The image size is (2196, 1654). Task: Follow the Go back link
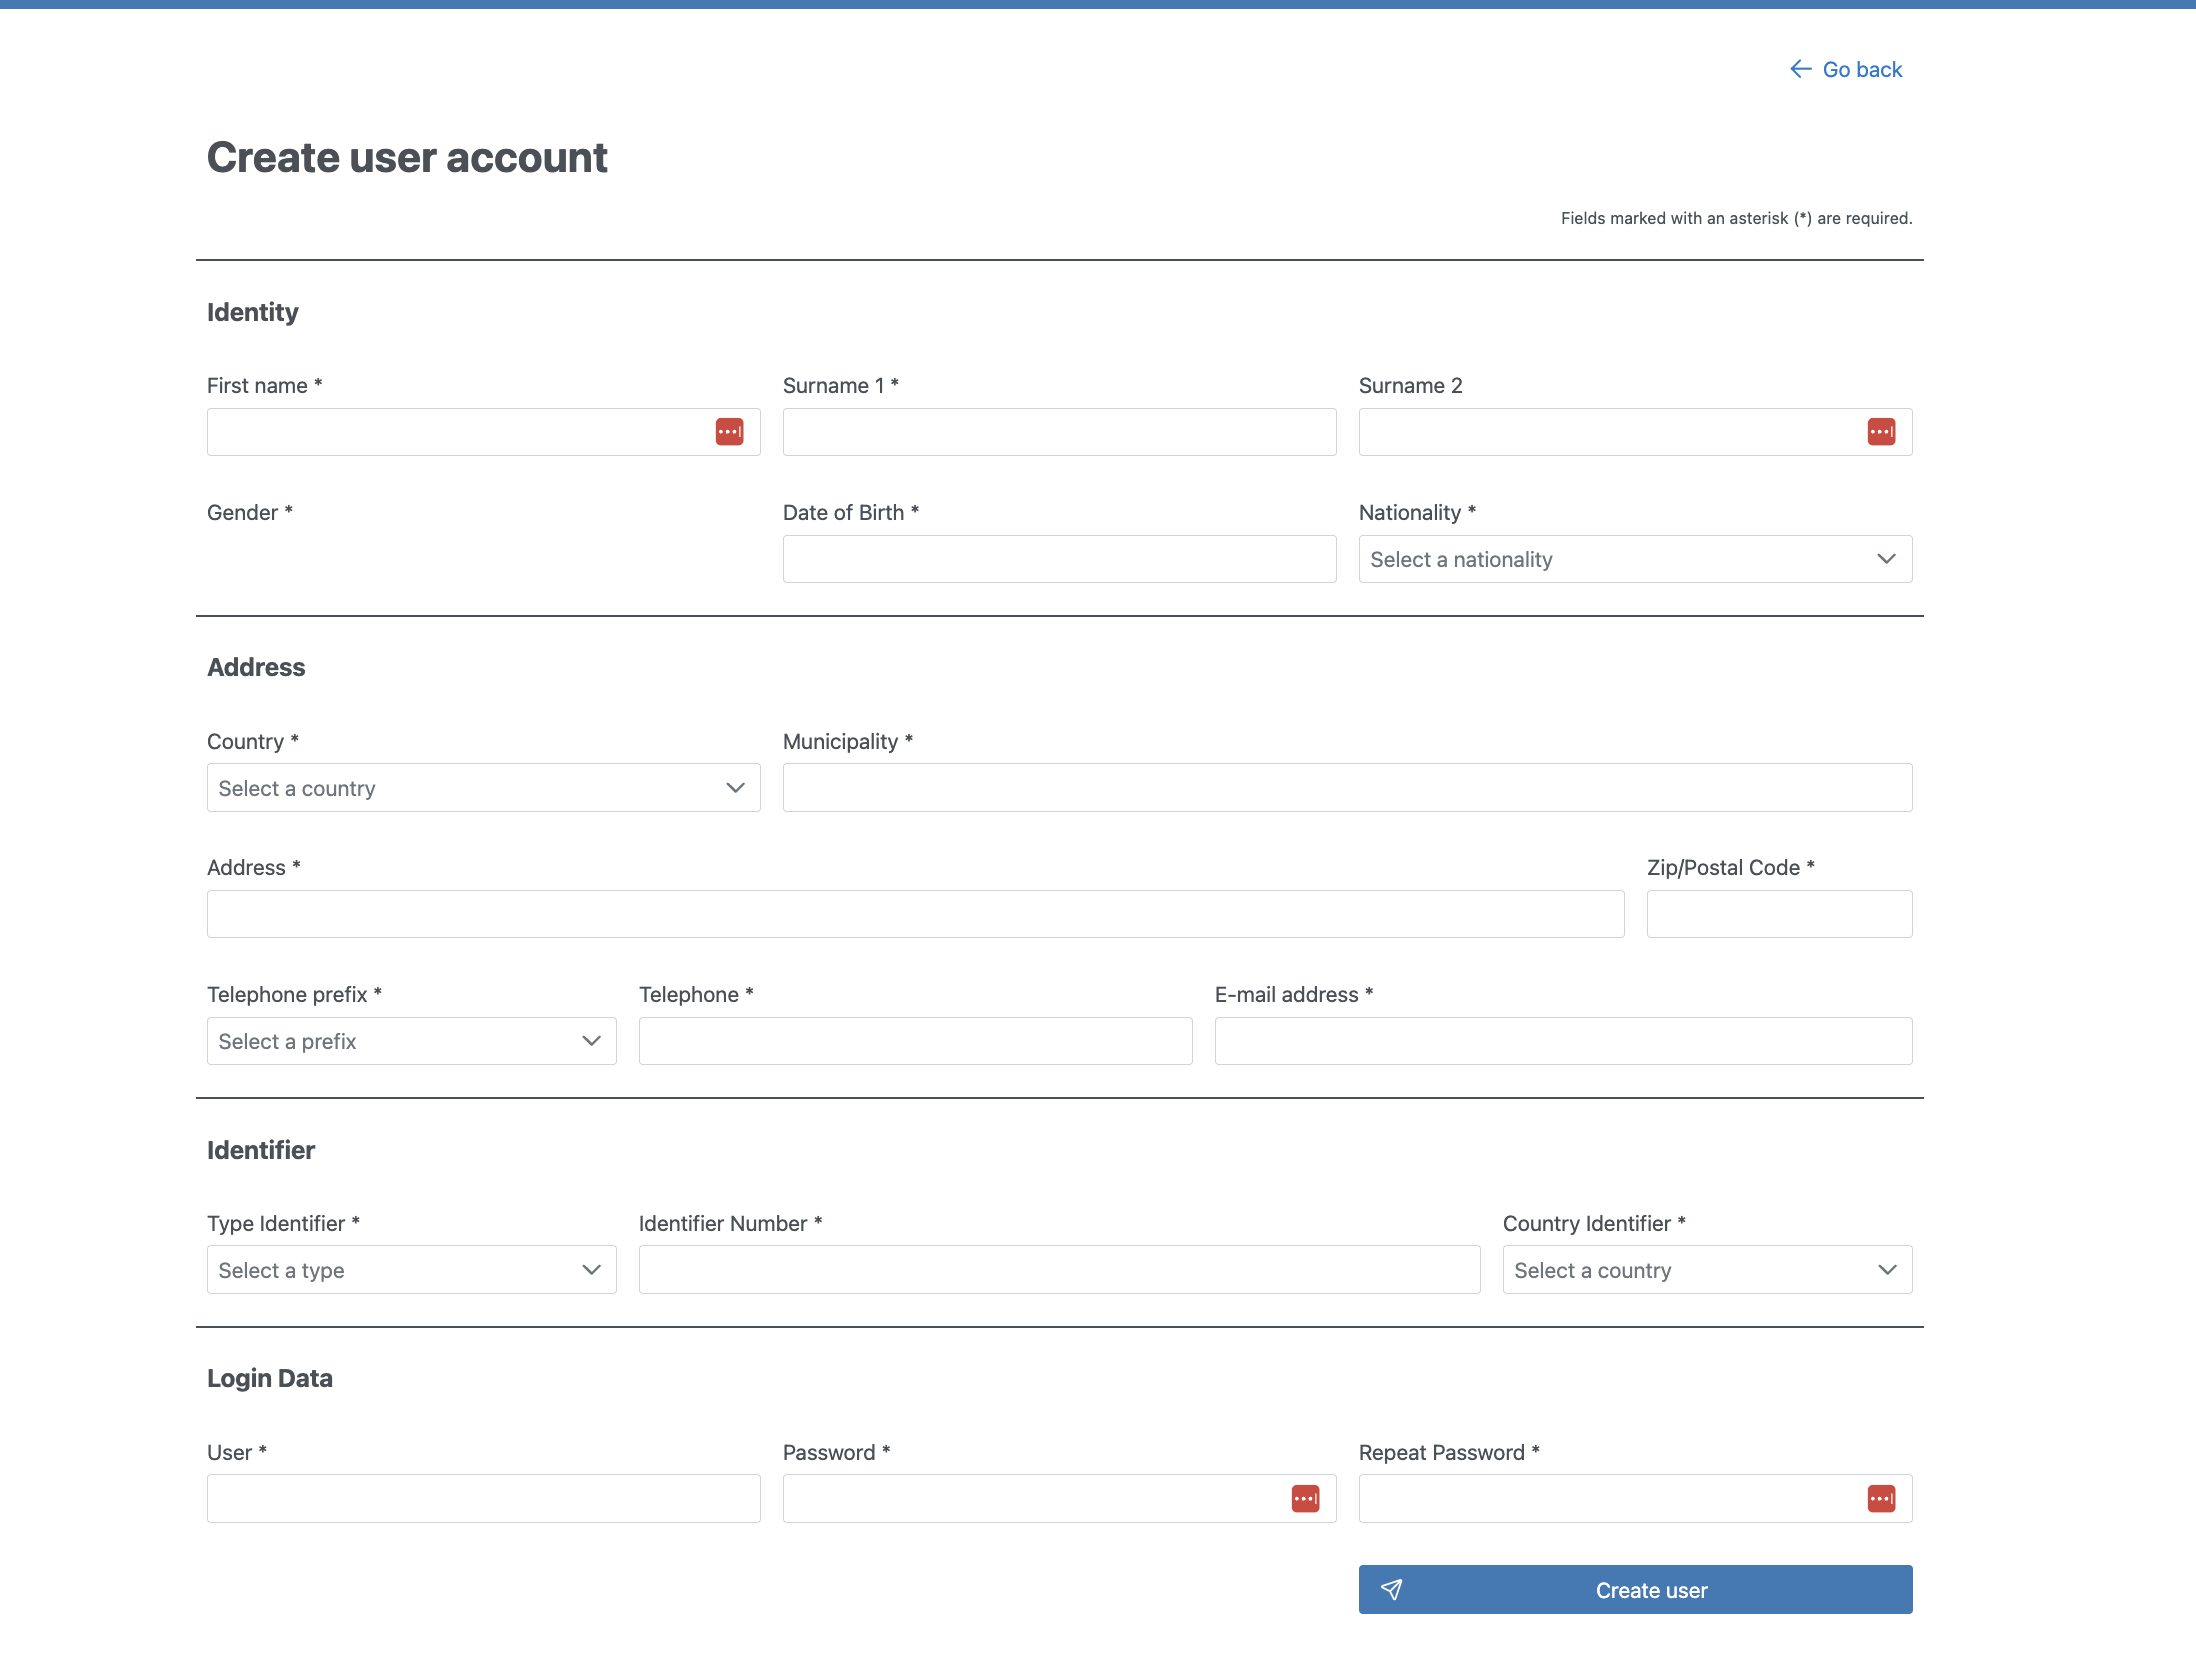click(x=1861, y=69)
